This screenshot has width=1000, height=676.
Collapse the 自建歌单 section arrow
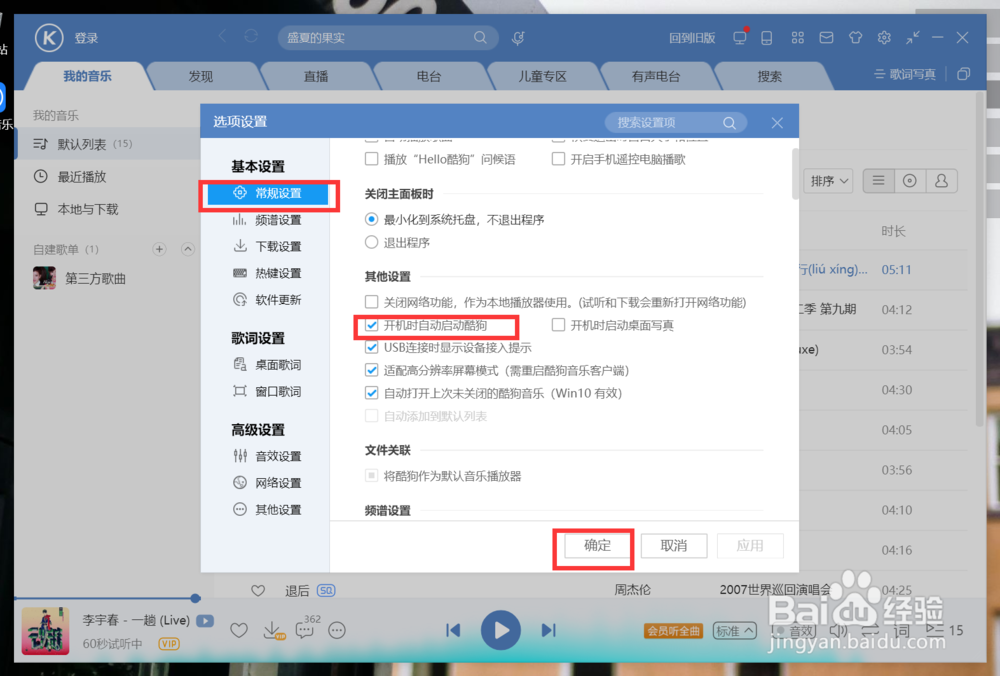pos(188,249)
